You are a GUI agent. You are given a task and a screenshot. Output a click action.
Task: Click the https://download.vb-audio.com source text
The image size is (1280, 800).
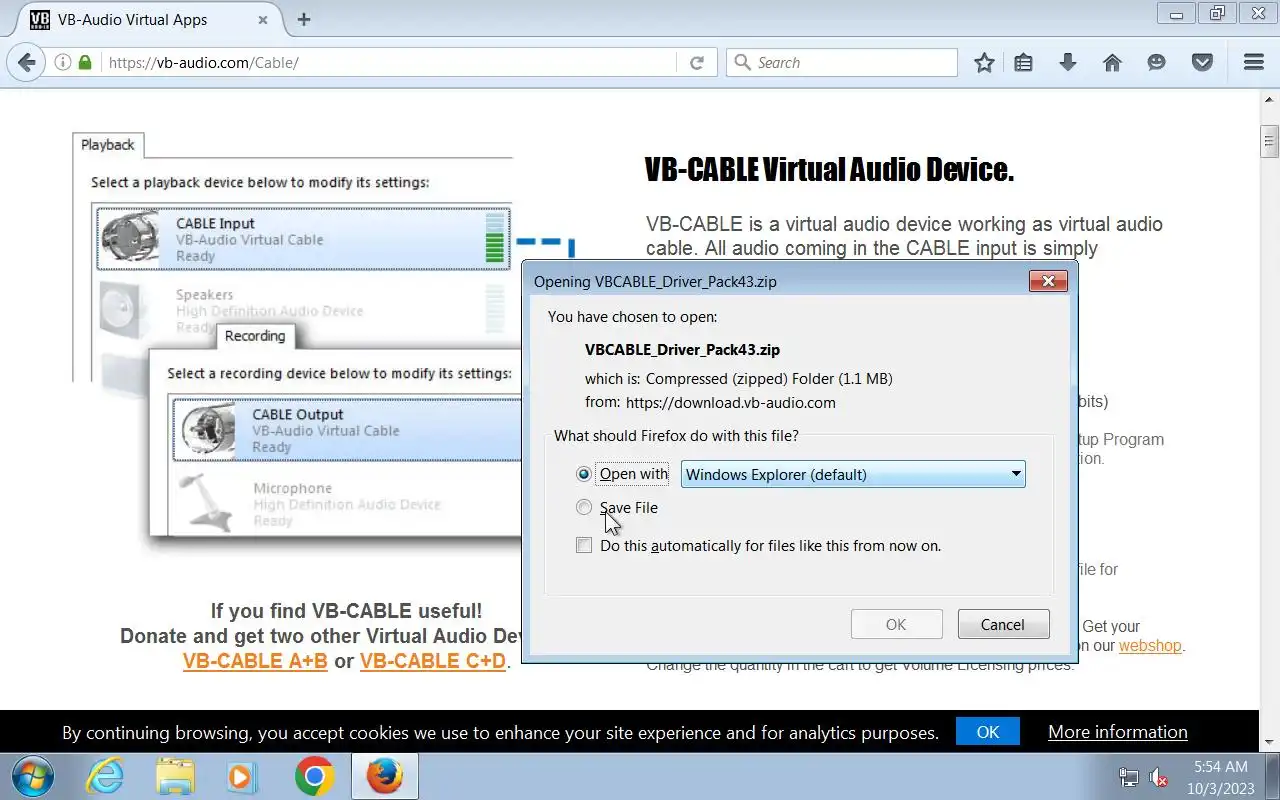(x=730, y=403)
